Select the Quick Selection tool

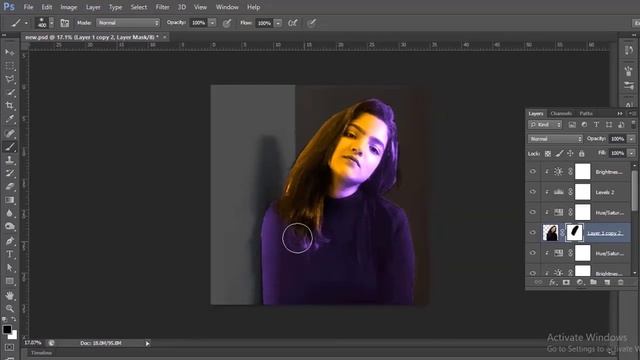10,93
